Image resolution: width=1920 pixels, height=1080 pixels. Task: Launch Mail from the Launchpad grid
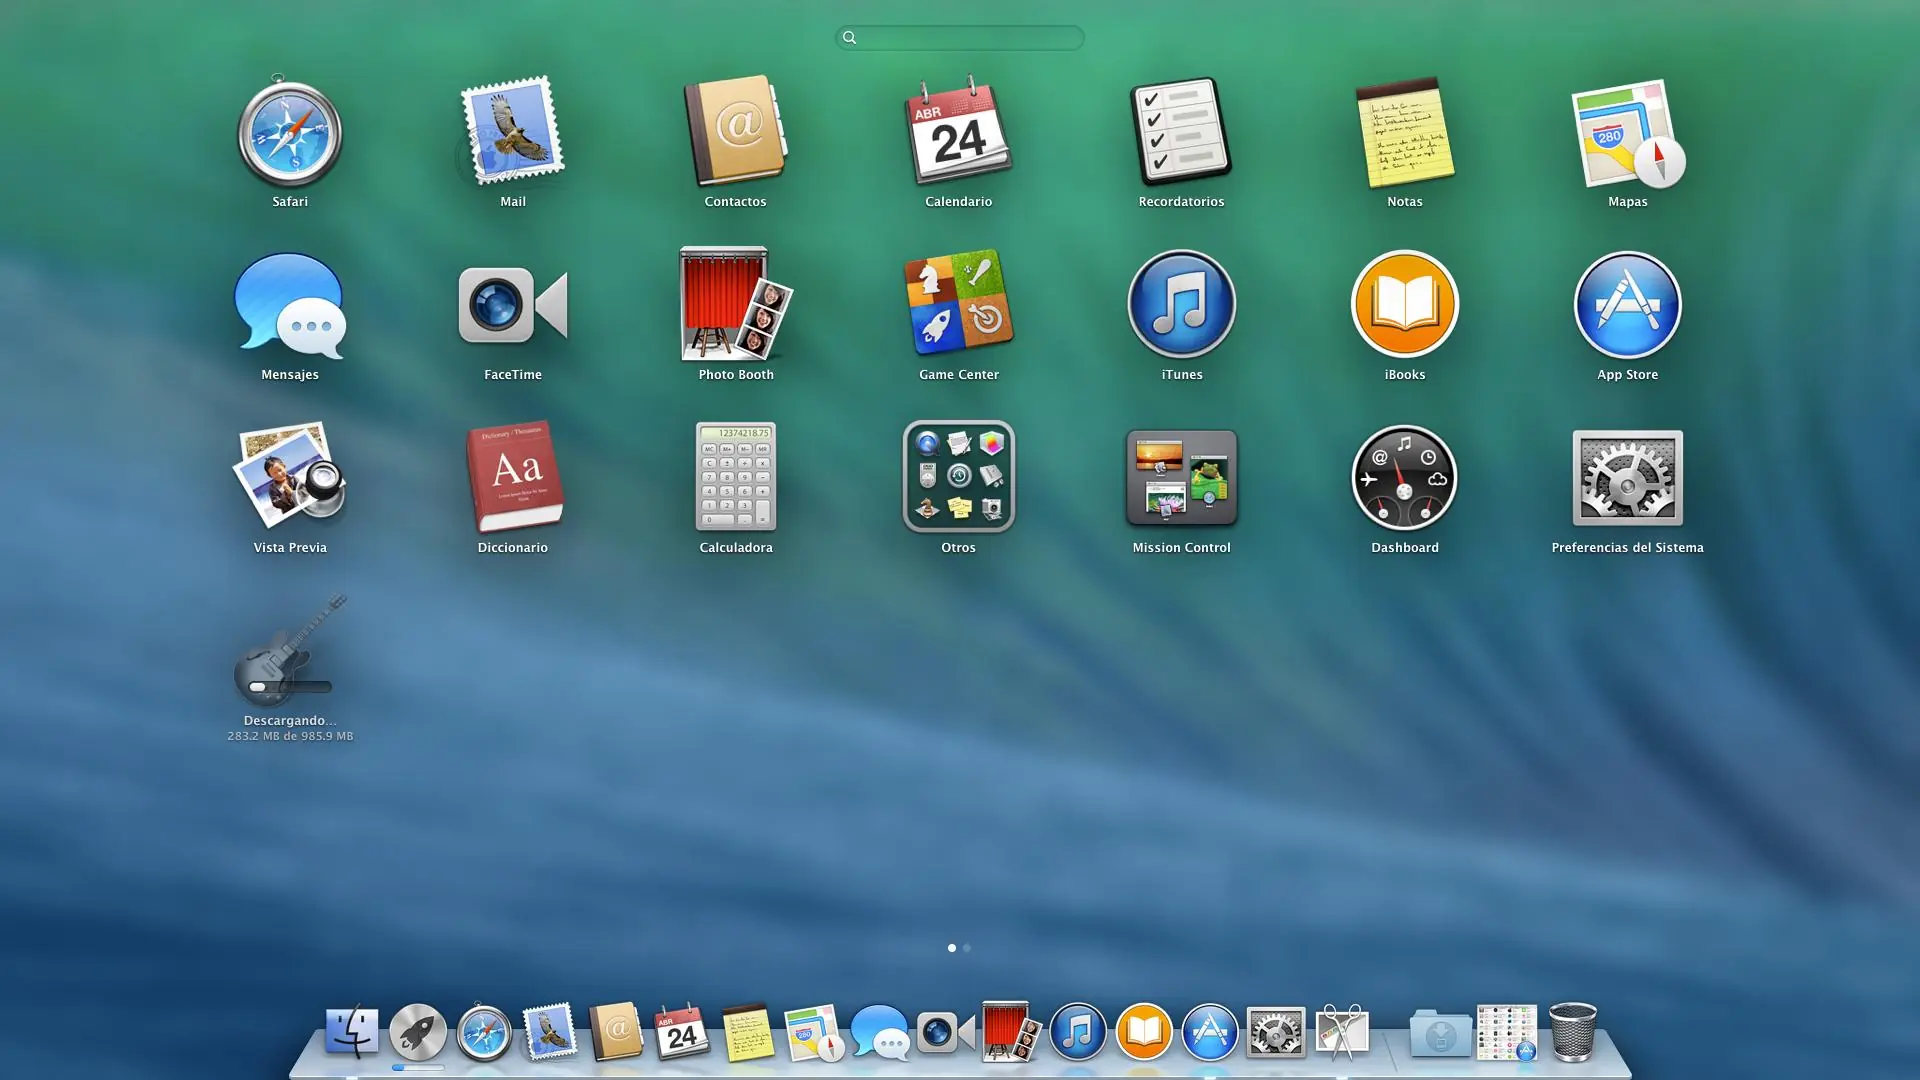(512, 131)
